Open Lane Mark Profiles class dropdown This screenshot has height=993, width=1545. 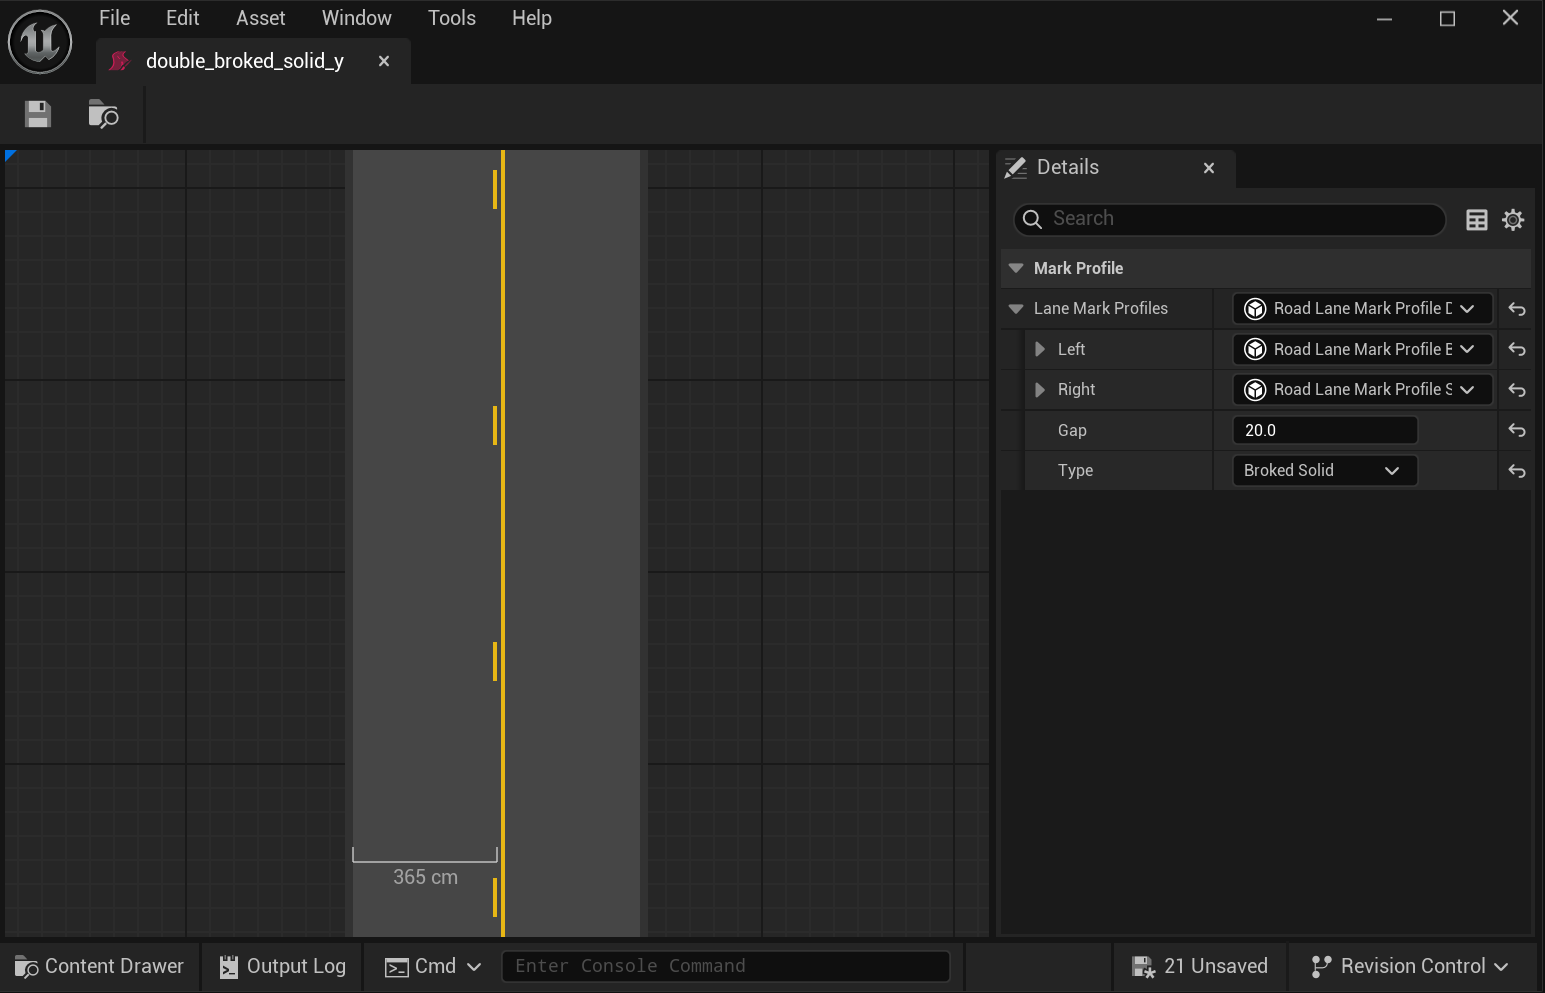pos(1362,309)
